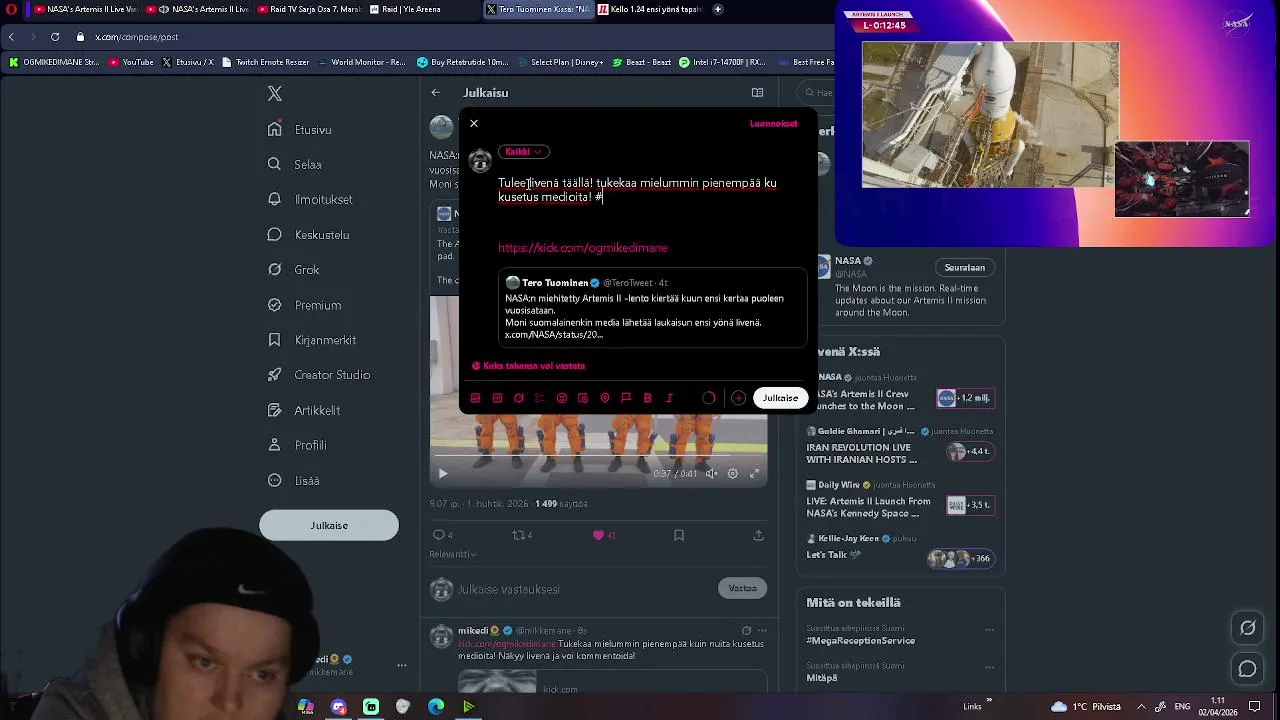The height and width of the screenshot is (720, 1280).
Task: Expand Lisää more menu
Action: [294, 480]
